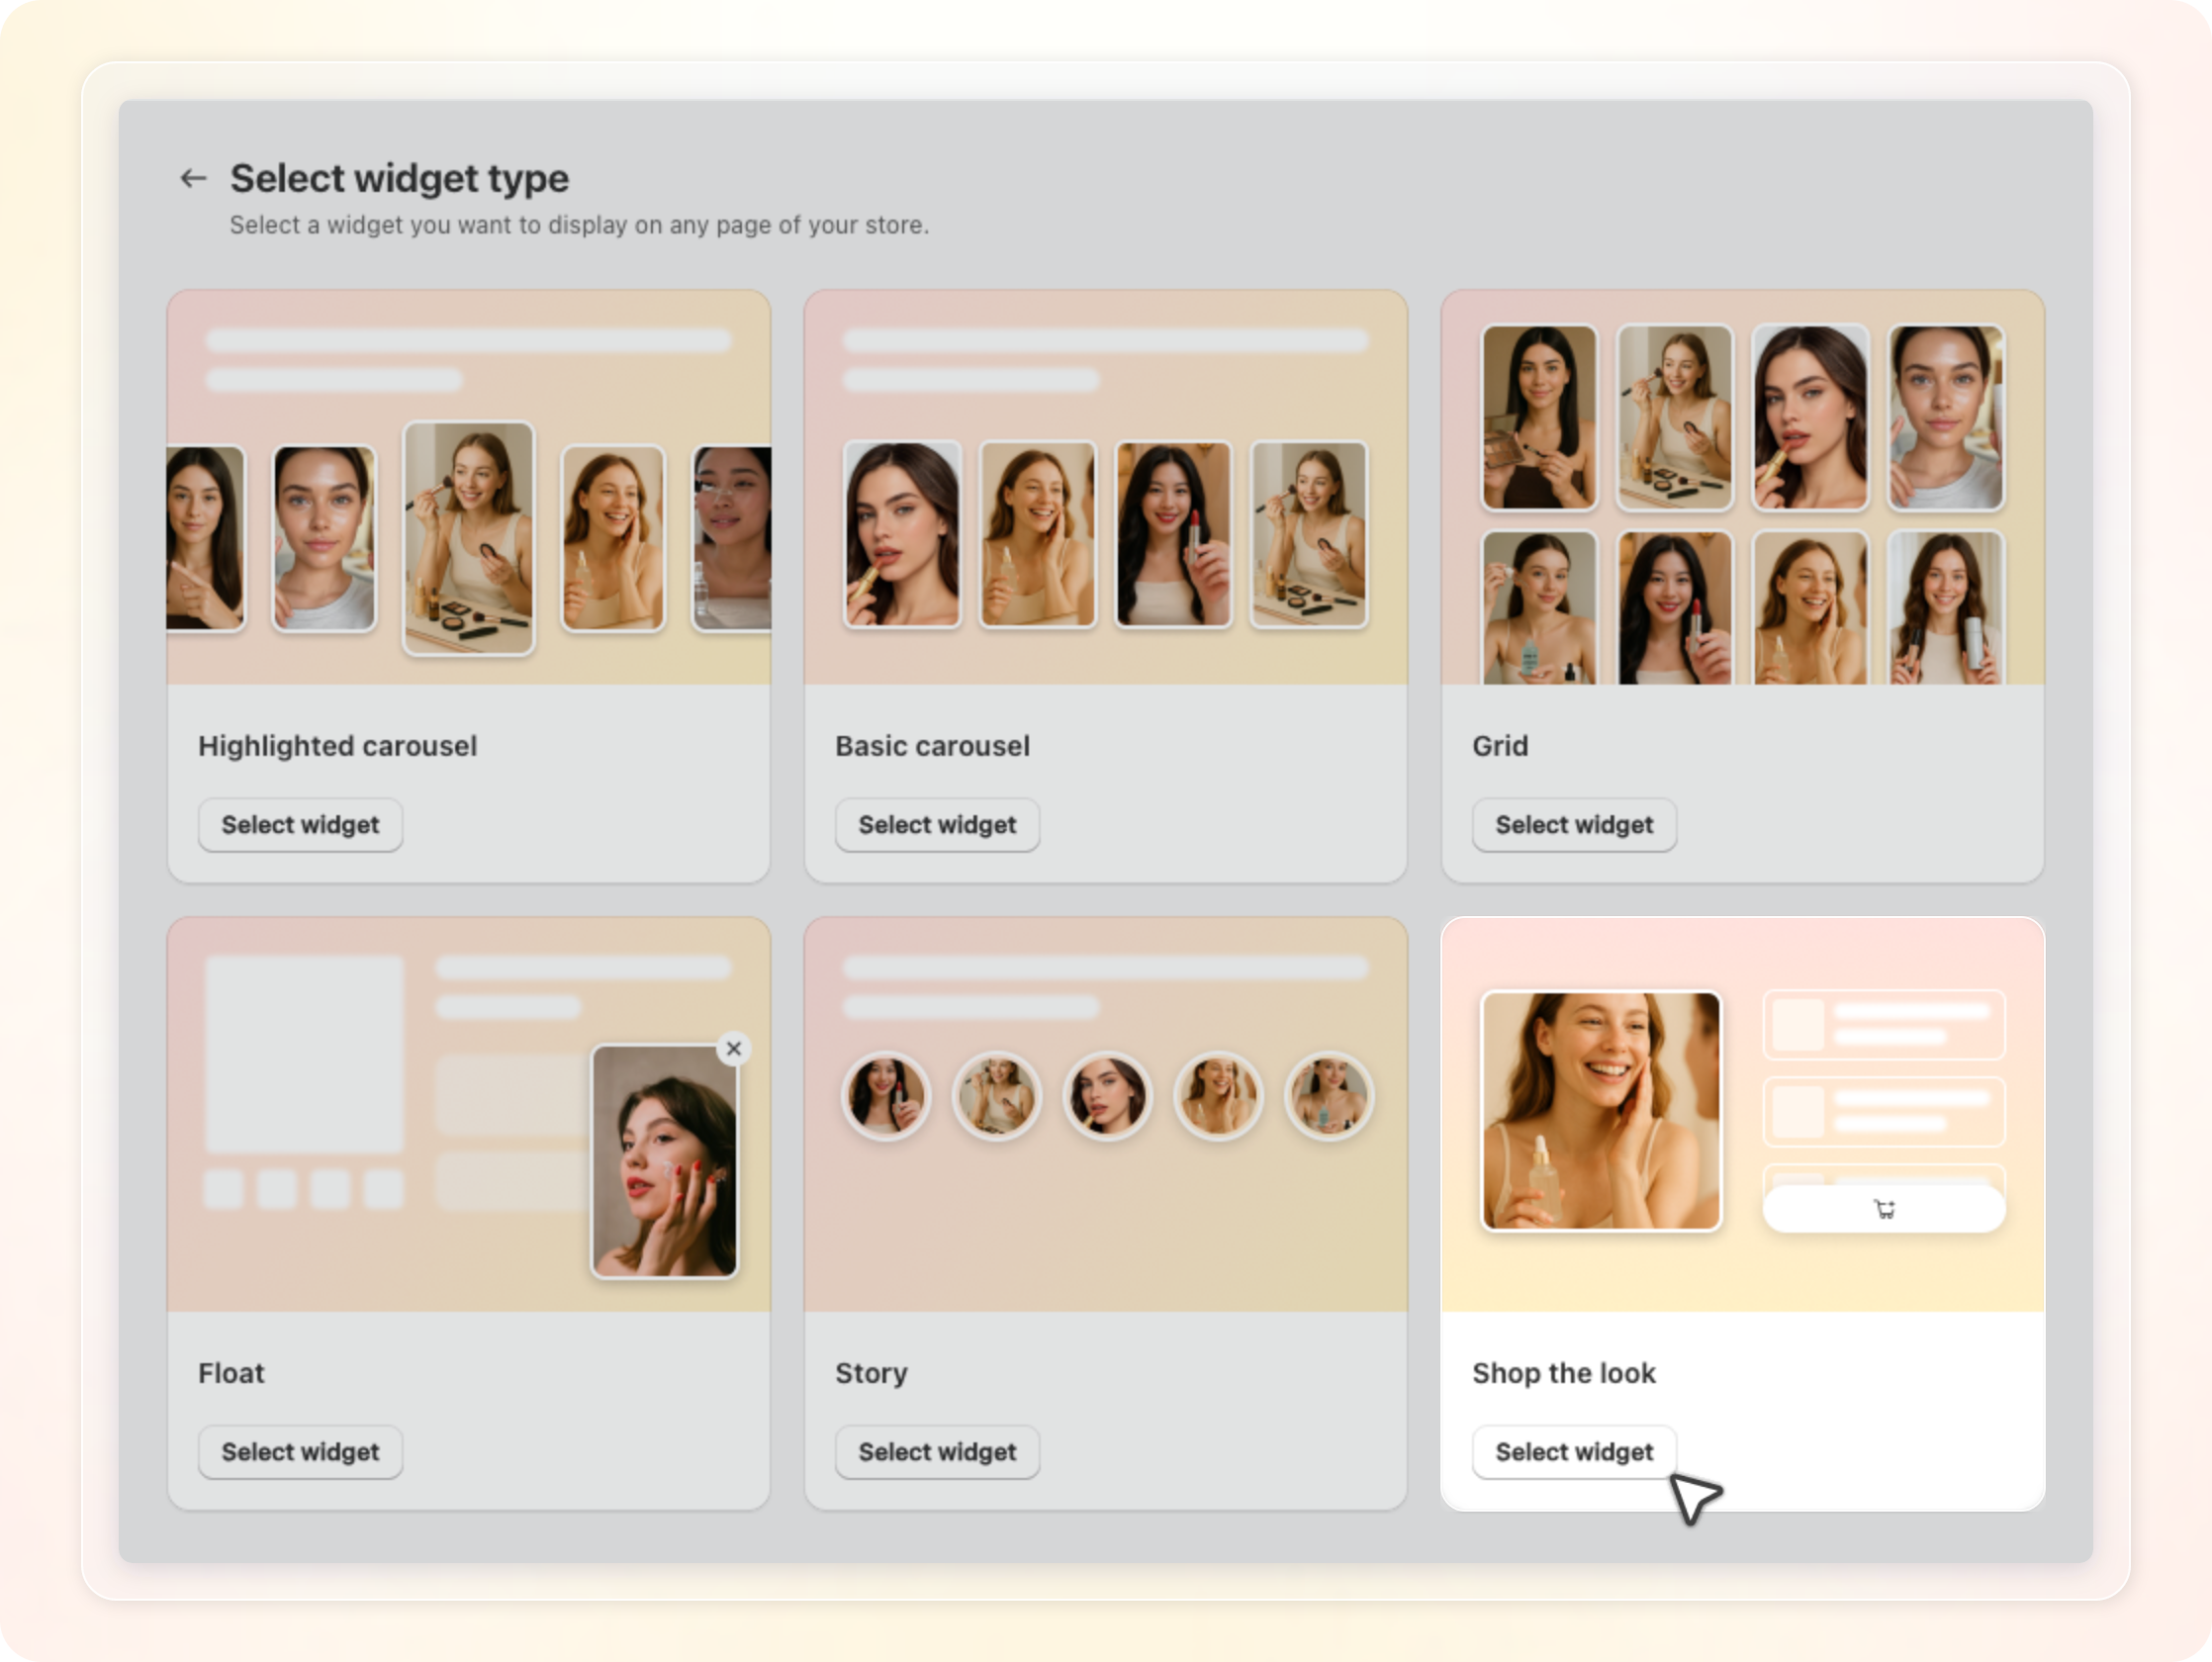The height and width of the screenshot is (1662, 2212).
Task: Click the 'Basic carousel' title
Action: coord(932,746)
